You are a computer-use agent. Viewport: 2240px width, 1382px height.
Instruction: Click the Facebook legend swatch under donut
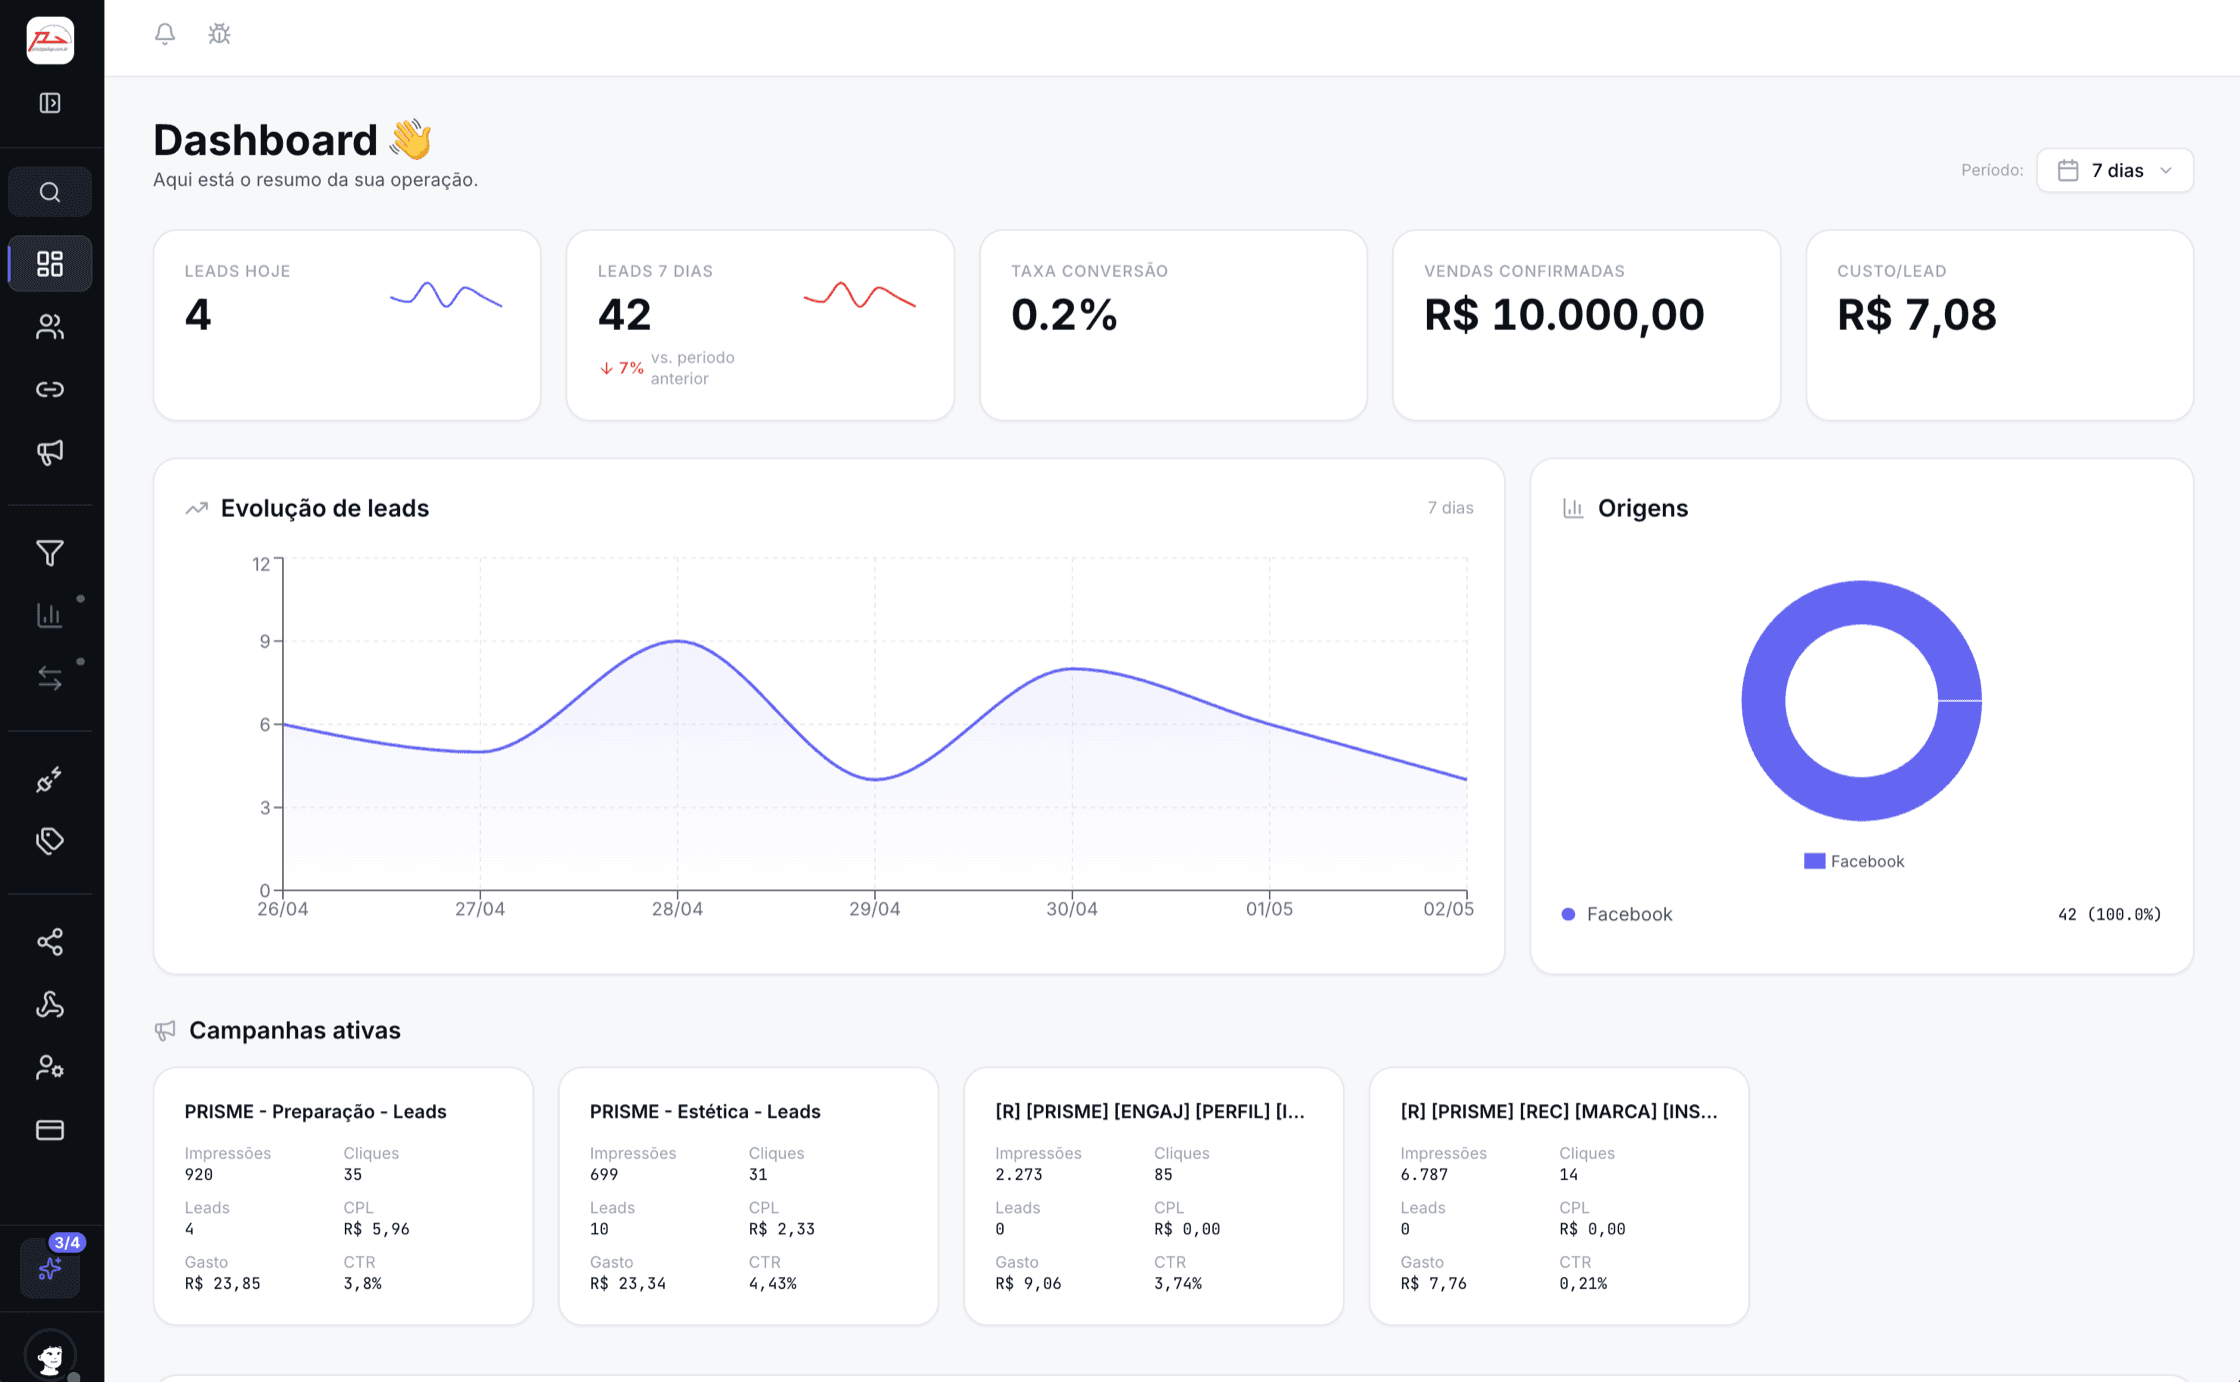[x=1814, y=861]
